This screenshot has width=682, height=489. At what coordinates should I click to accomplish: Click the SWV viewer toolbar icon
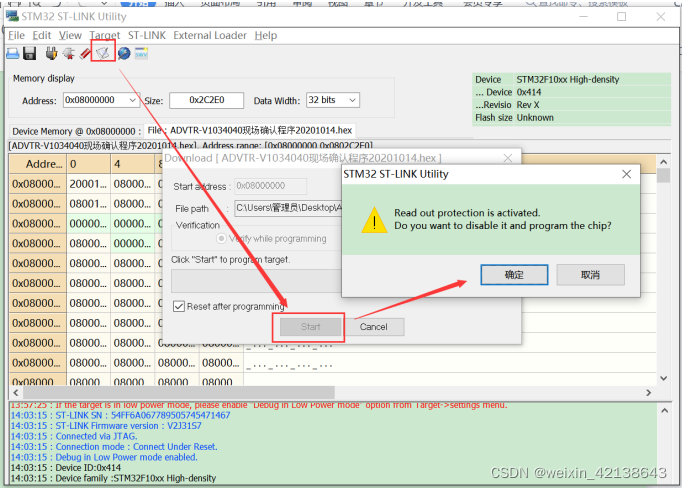click(141, 54)
